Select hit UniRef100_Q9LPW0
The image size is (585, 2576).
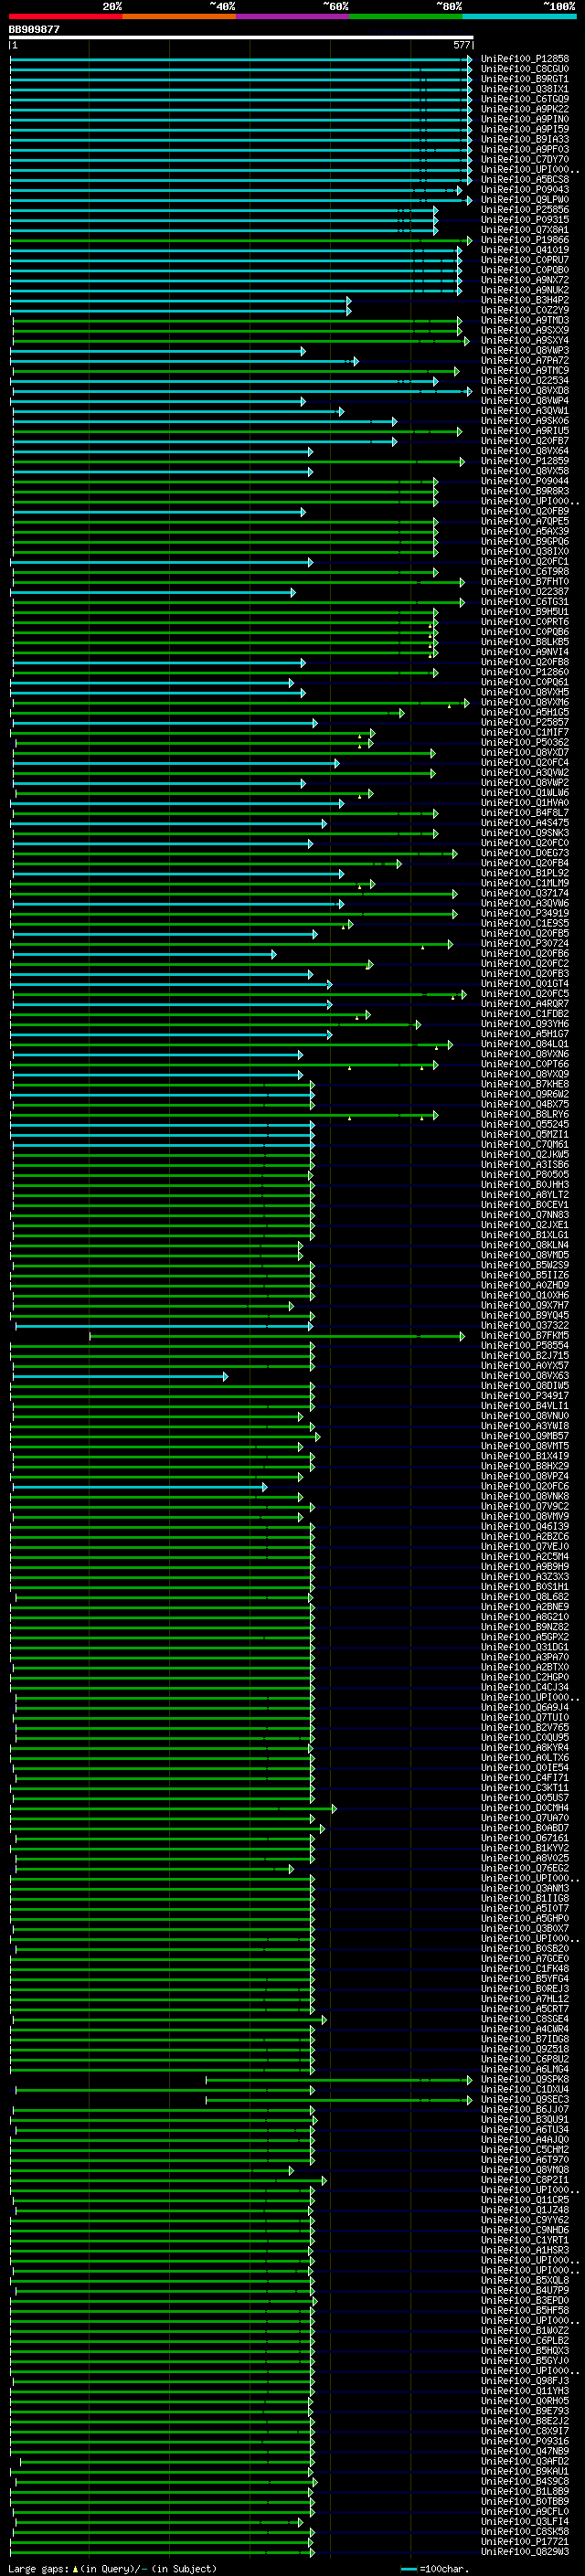coord(525,200)
